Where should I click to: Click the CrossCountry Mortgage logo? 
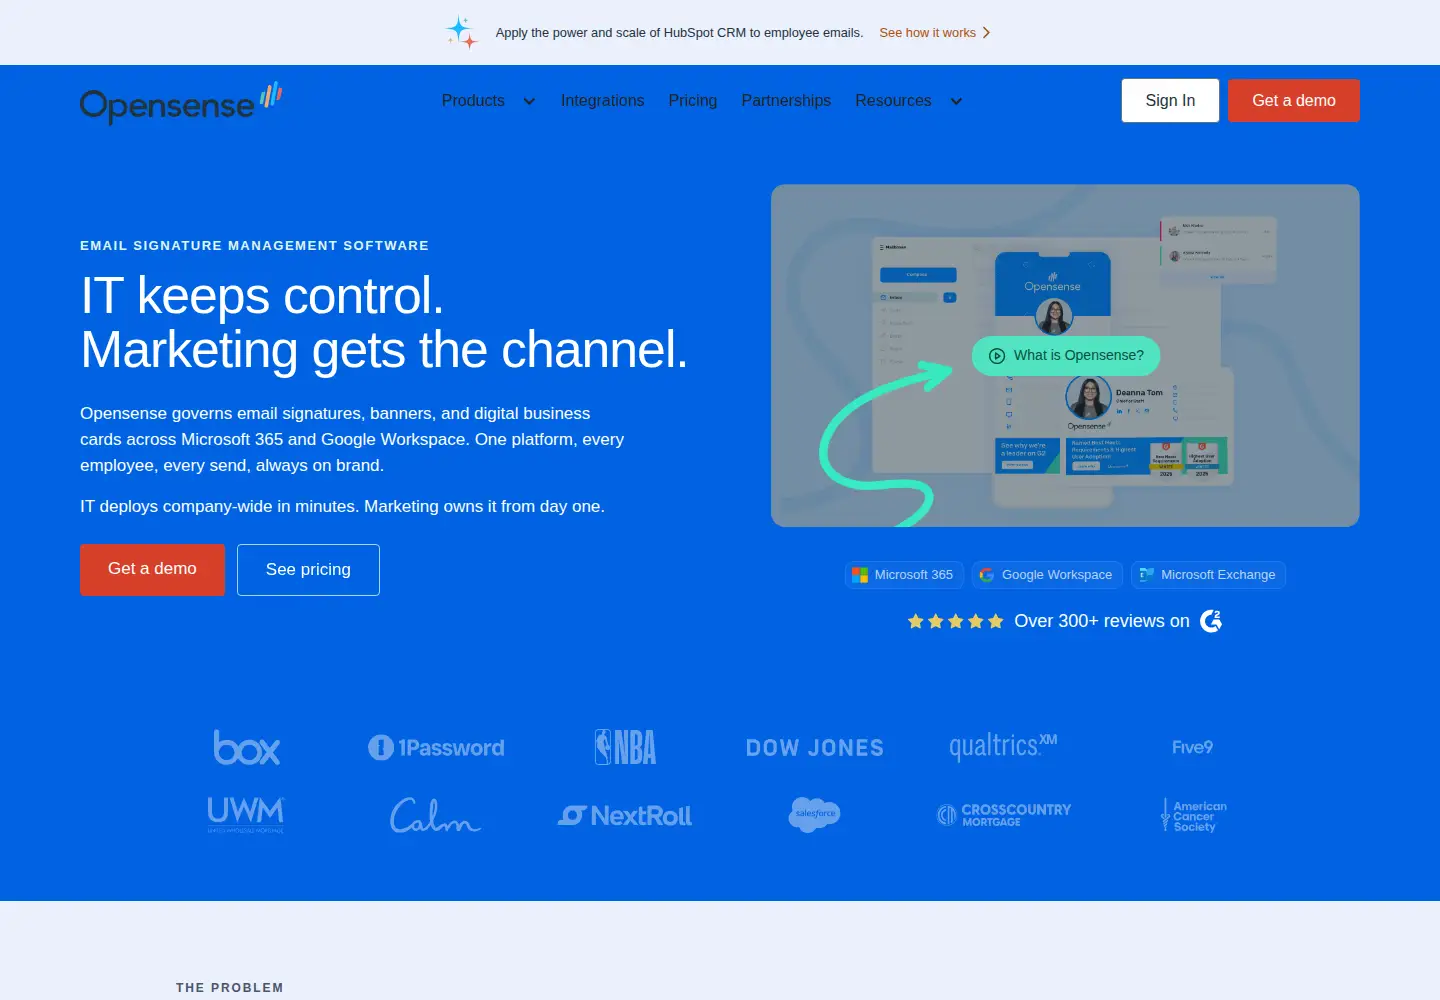coord(1004,815)
